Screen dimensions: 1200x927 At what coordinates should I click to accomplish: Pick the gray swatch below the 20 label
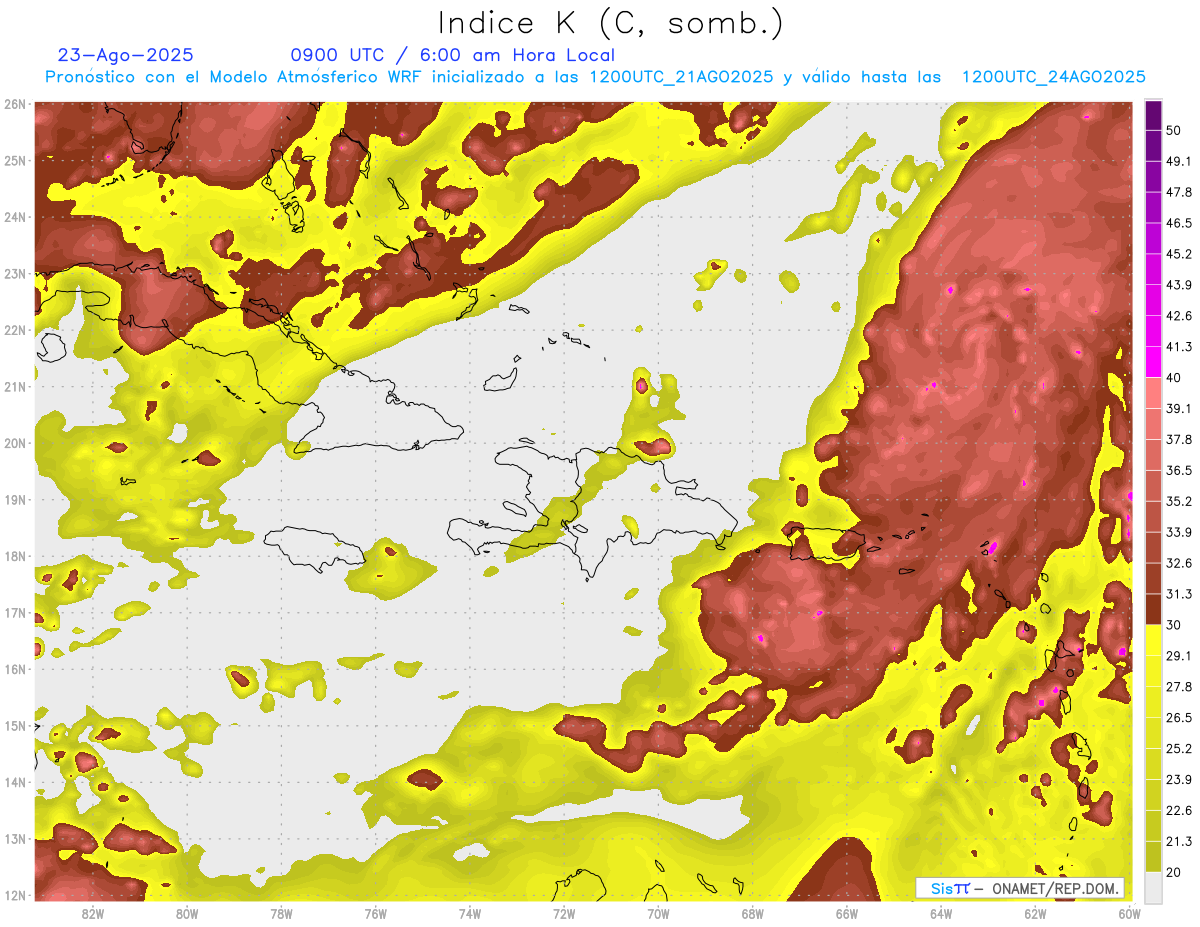[1153, 887]
